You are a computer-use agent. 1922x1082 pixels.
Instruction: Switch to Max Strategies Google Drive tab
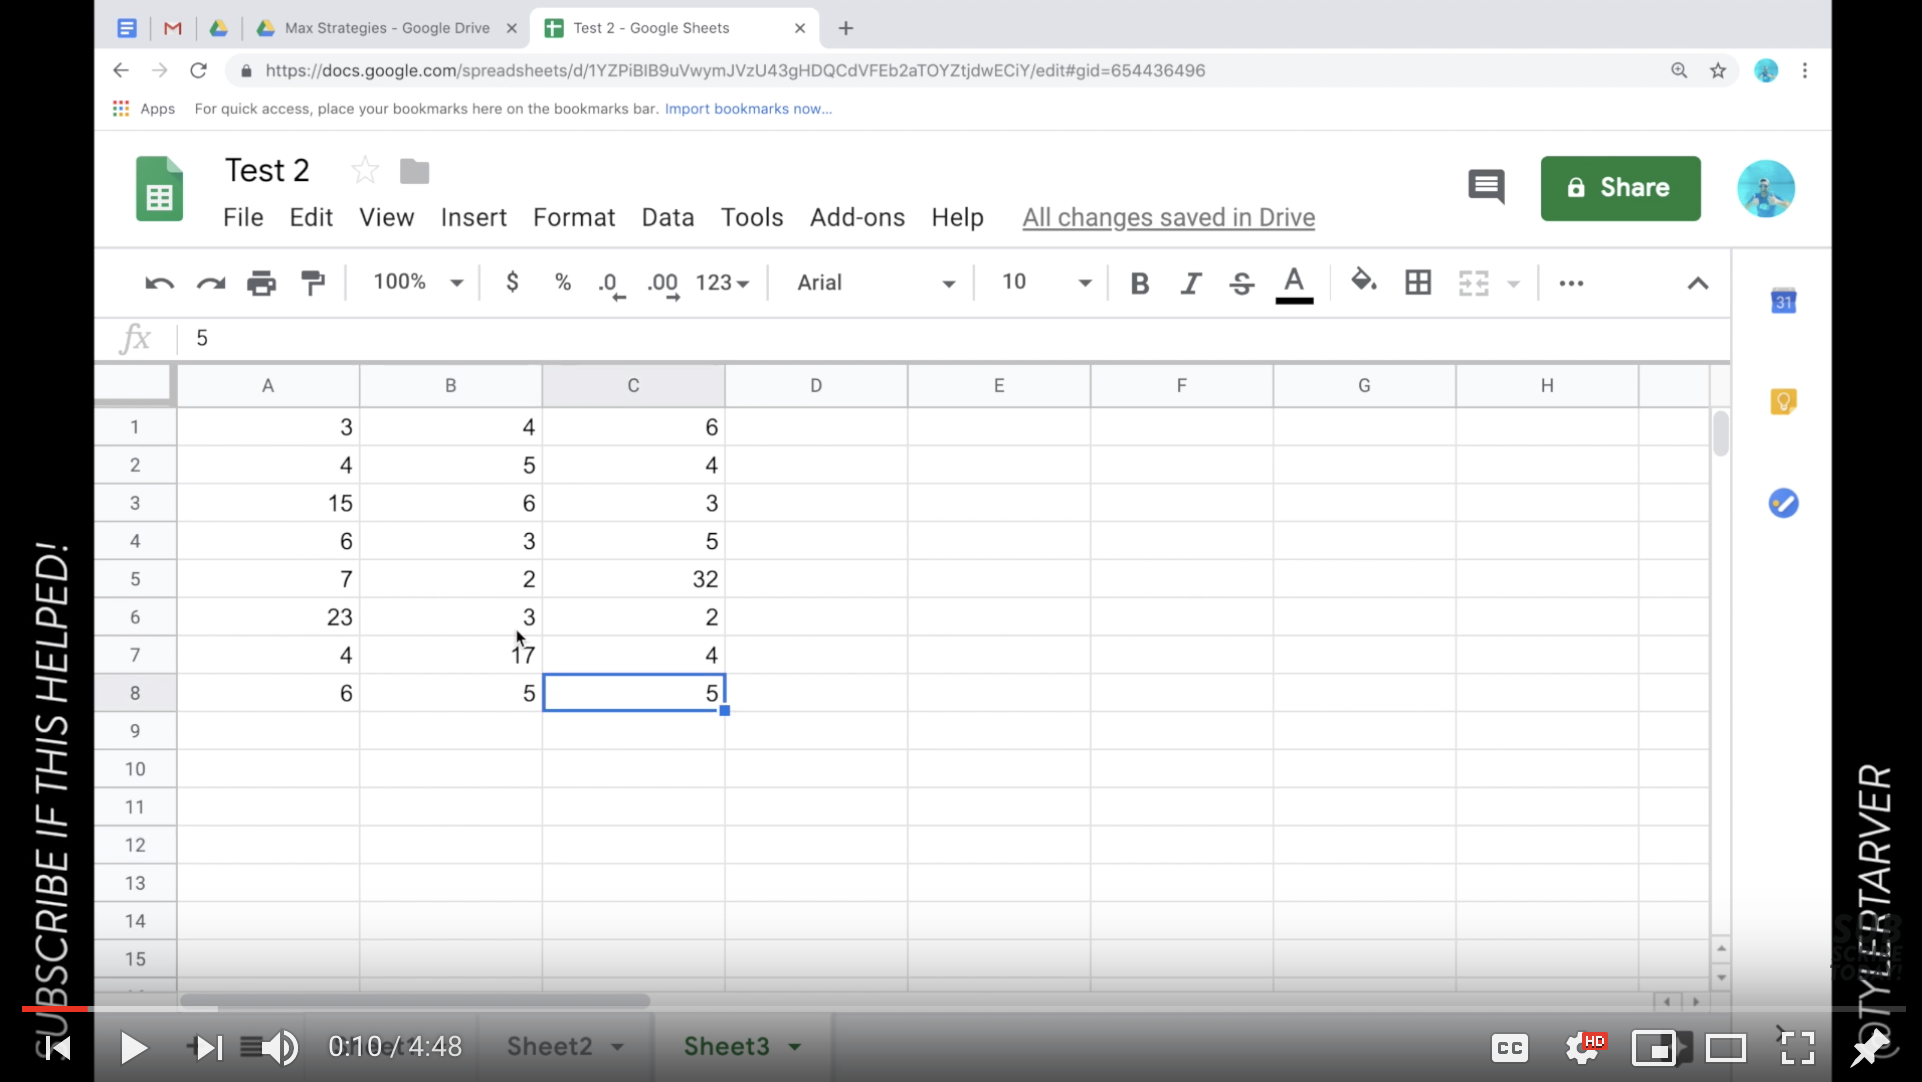[386, 28]
